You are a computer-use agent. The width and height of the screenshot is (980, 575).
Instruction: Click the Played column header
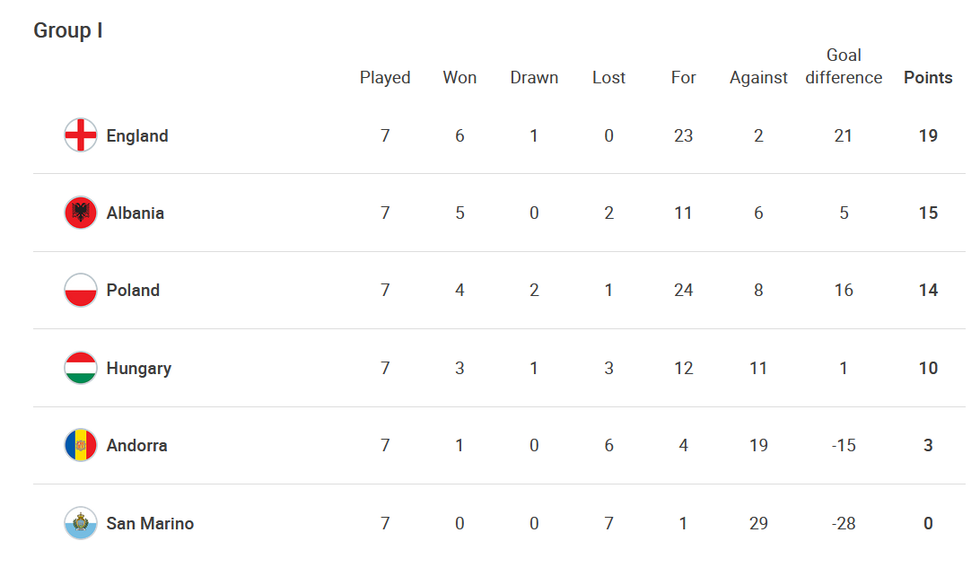click(x=385, y=77)
